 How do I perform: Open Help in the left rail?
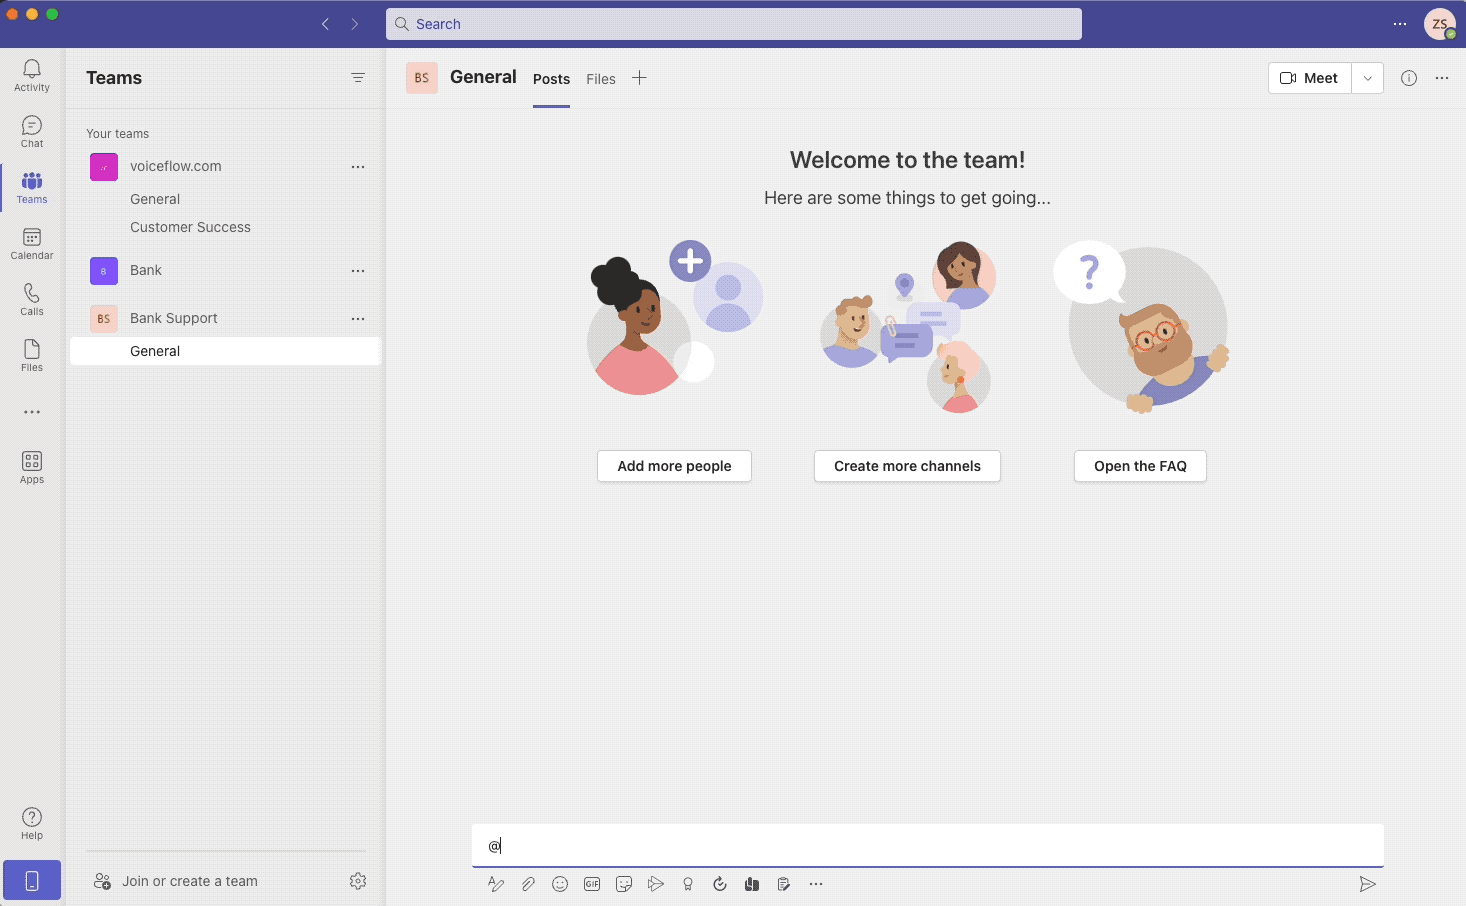tap(32, 824)
